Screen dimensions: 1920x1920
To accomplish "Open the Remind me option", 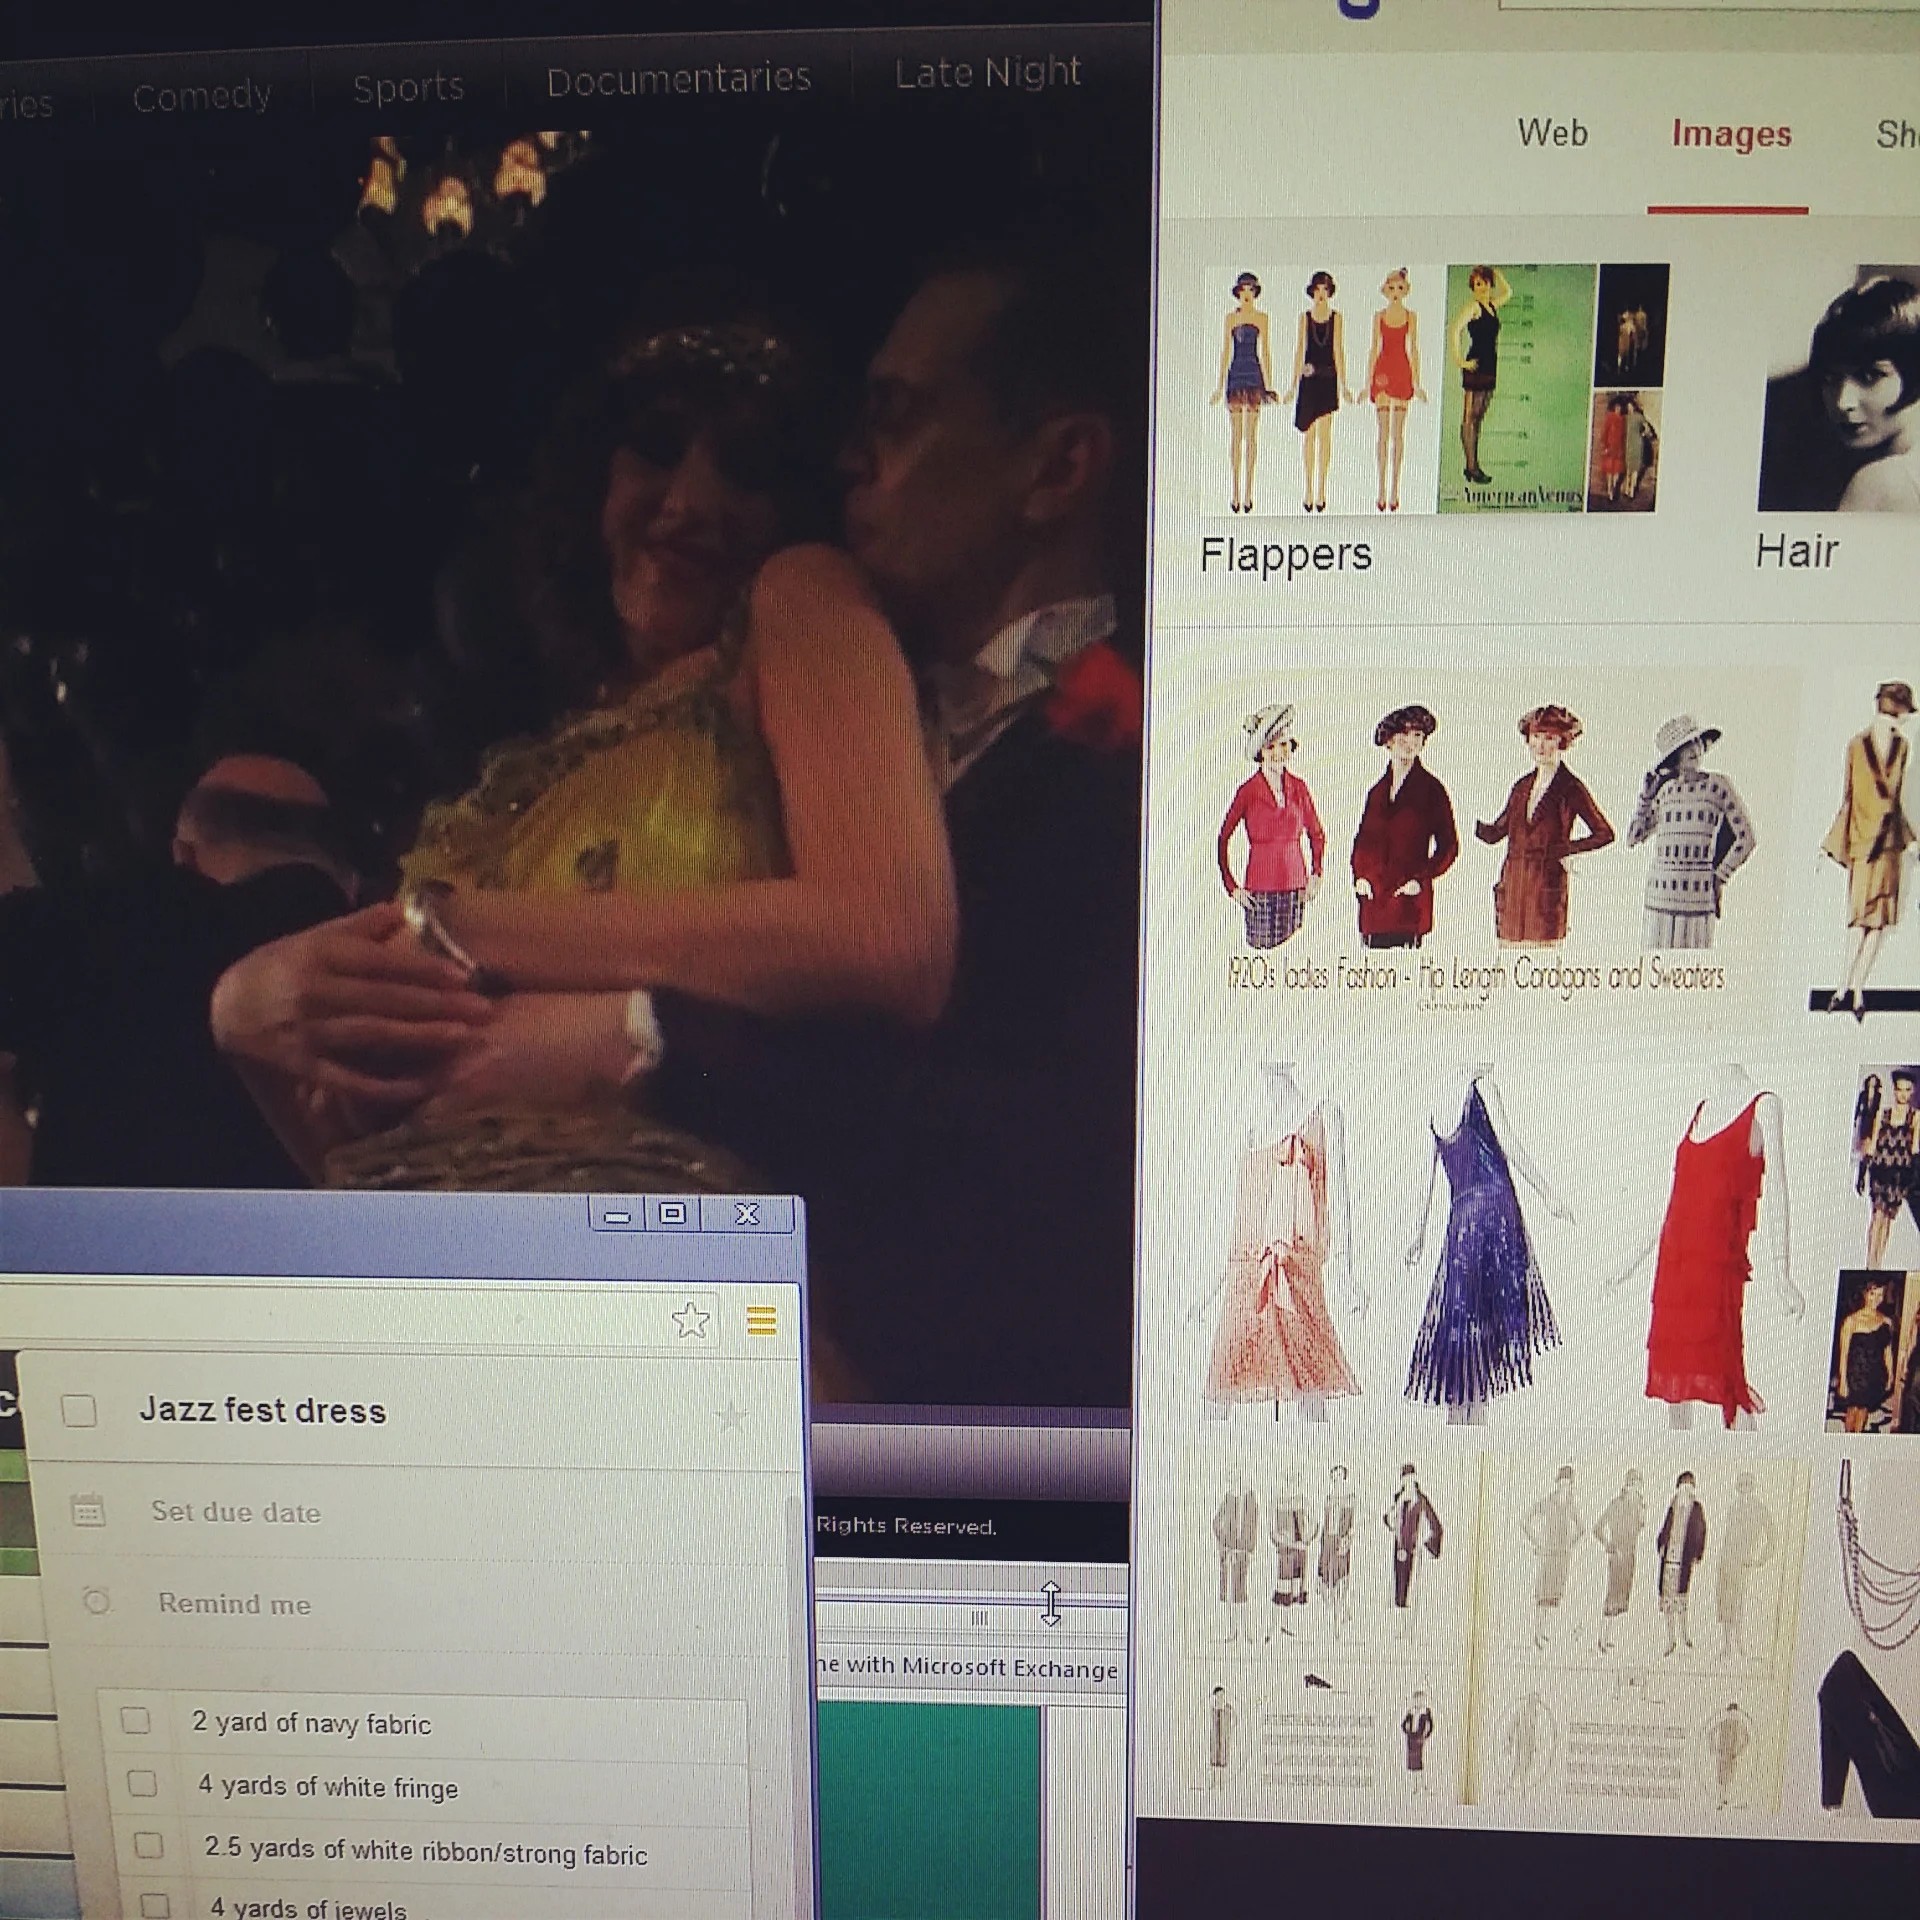I will pyautogui.click(x=234, y=1604).
